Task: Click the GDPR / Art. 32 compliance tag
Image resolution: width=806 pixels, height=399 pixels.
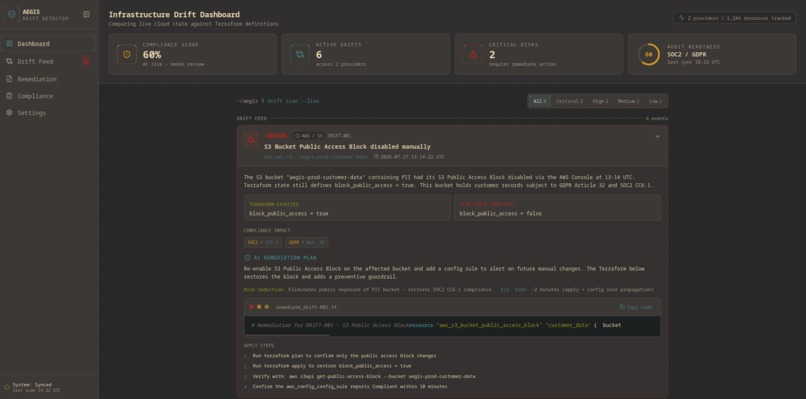Action: coord(306,242)
